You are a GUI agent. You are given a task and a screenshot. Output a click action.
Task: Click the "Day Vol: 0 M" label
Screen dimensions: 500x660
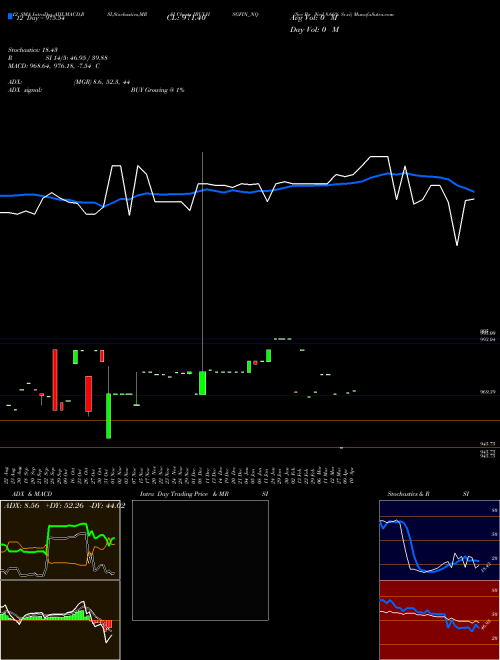[x=314, y=30]
